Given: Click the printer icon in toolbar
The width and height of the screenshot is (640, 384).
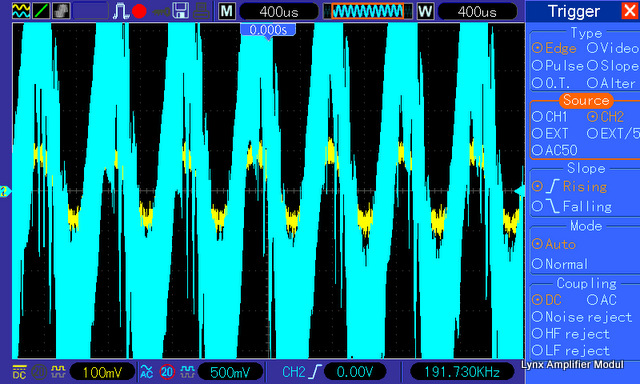Looking at the screenshot, I should tap(201, 11).
